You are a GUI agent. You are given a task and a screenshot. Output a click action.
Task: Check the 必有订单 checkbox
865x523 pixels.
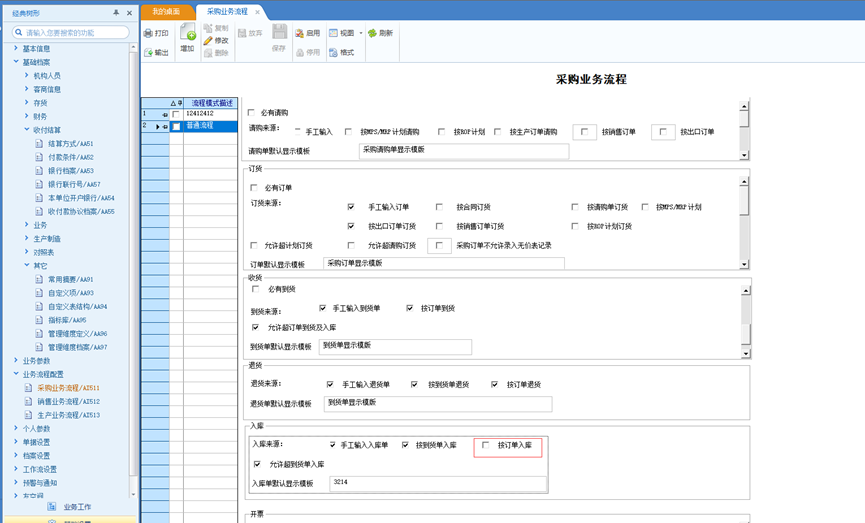tap(254, 188)
